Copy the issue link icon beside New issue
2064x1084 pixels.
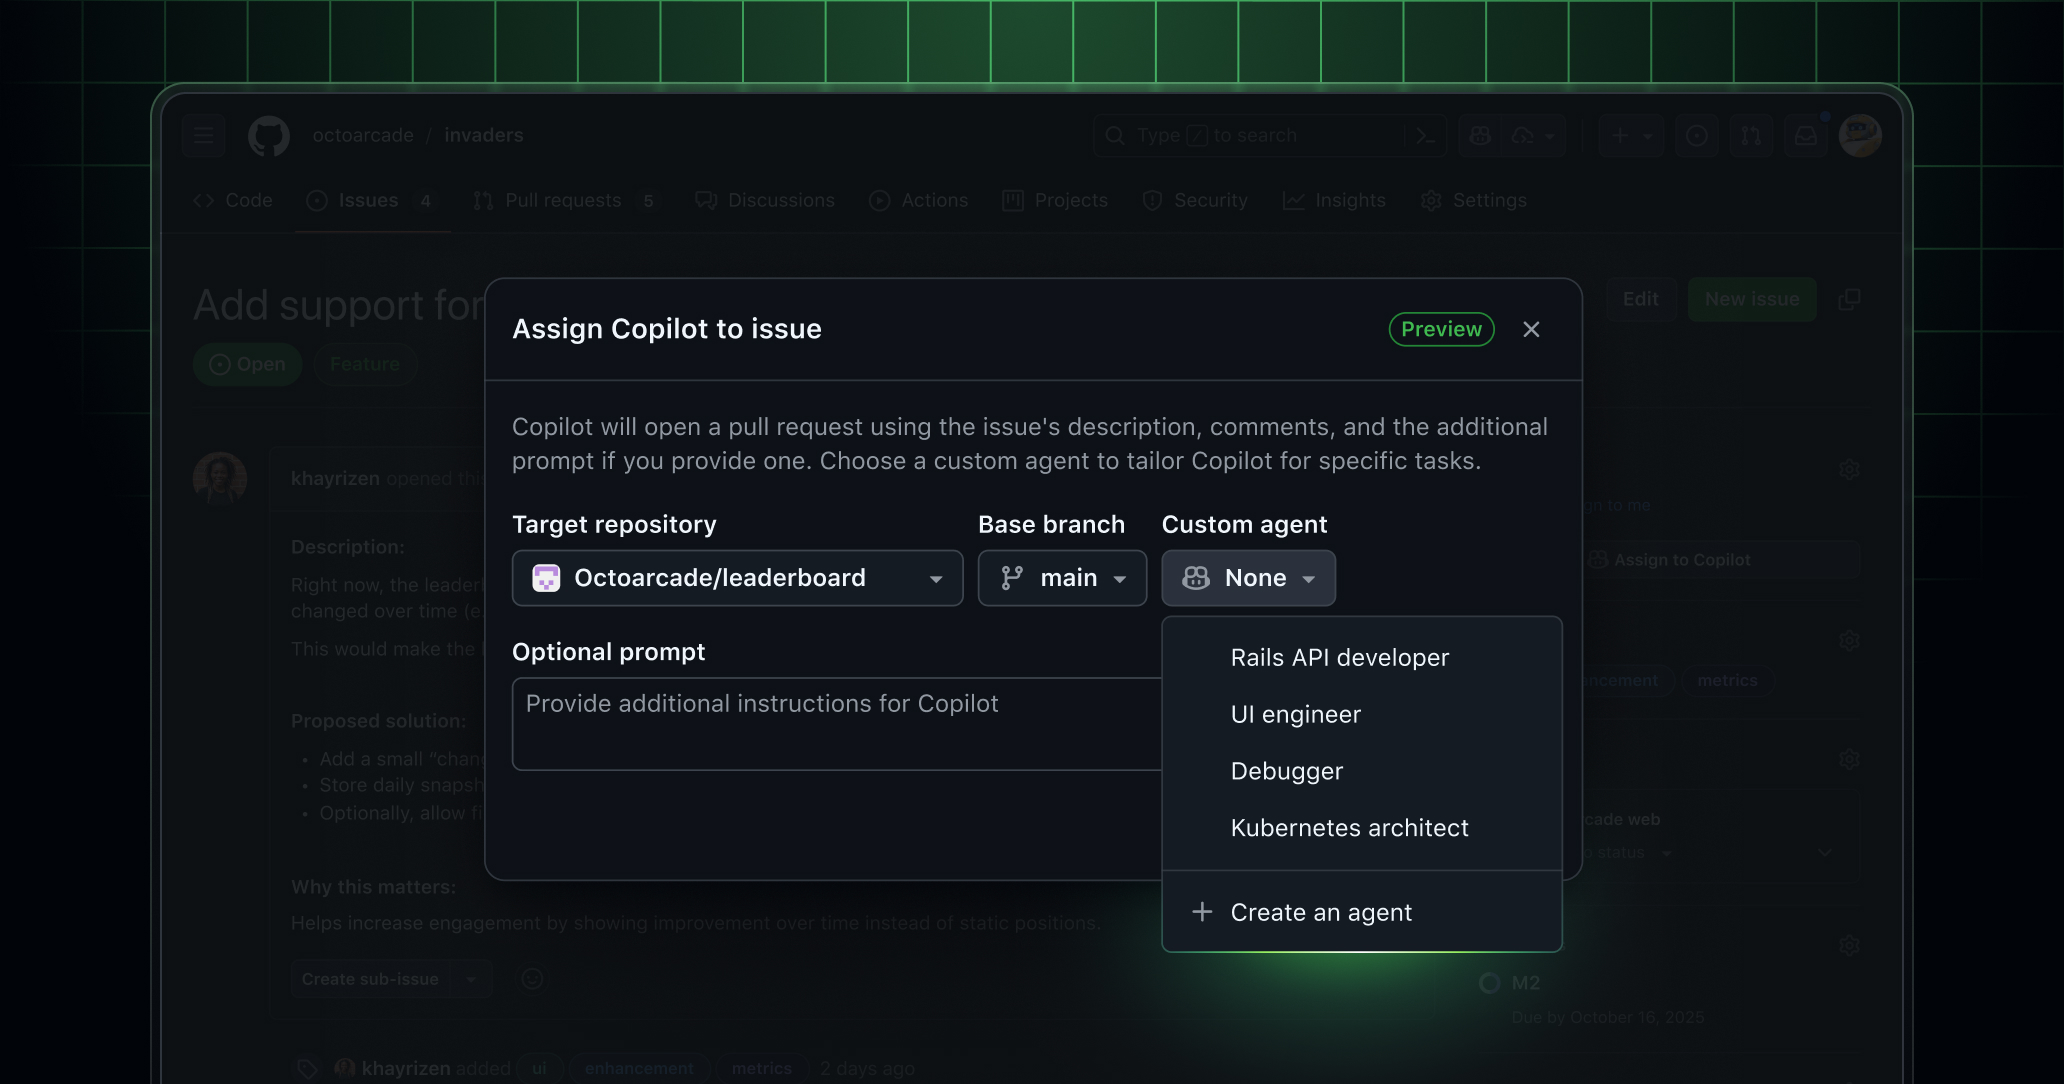tap(1850, 298)
